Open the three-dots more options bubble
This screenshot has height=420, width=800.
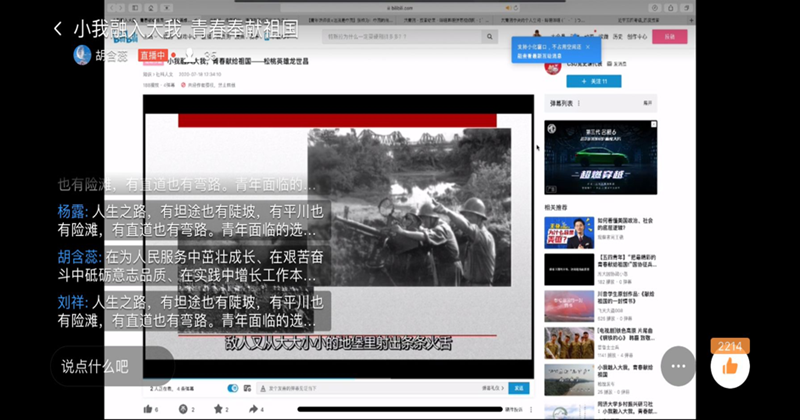click(x=678, y=366)
